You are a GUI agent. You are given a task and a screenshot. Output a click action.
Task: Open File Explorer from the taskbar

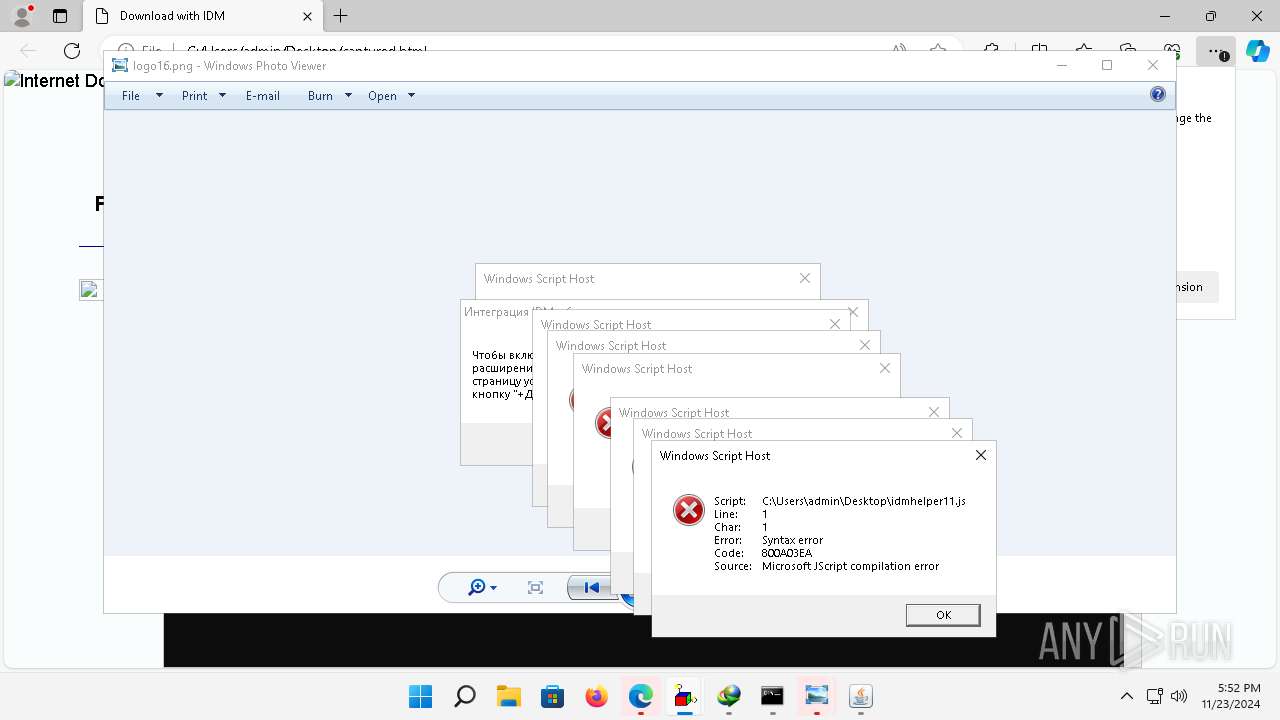[x=509, y=696]
